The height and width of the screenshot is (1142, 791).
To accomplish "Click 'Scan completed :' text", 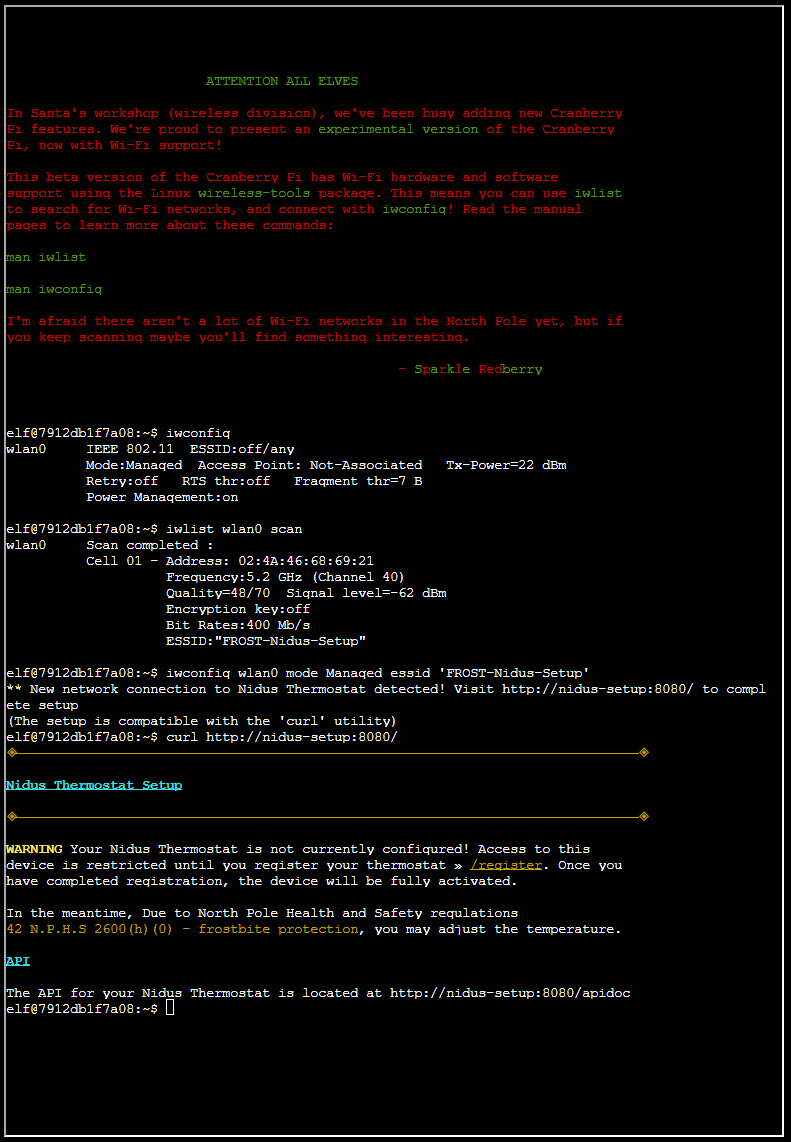I will point(150,546).
